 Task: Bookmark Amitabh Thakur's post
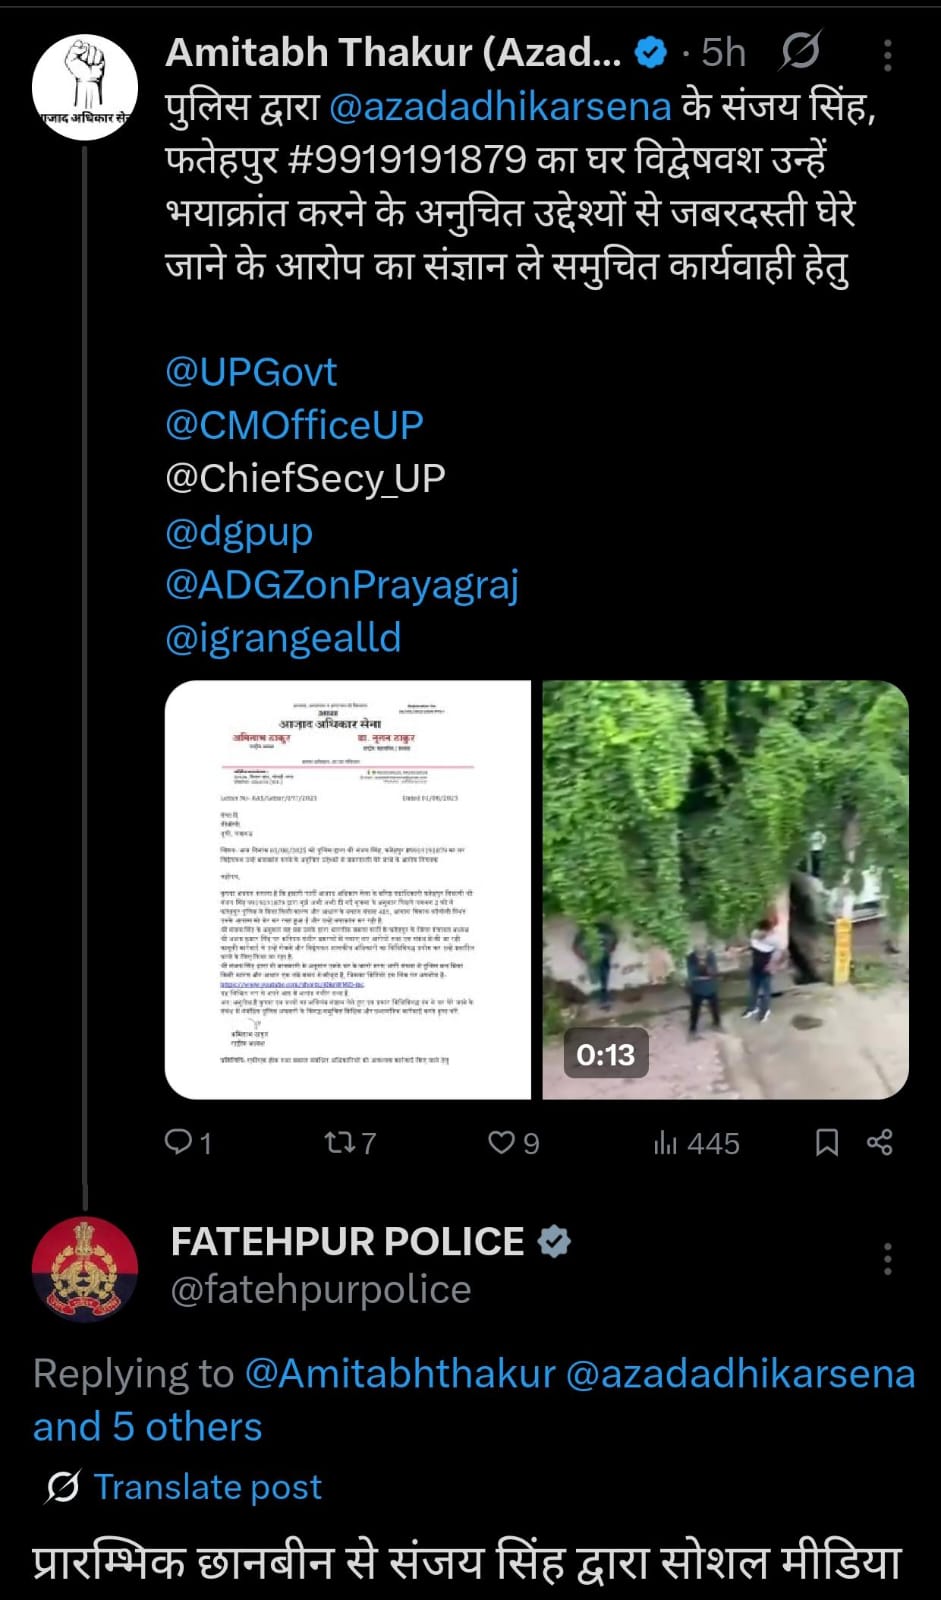coord(827,1142)
